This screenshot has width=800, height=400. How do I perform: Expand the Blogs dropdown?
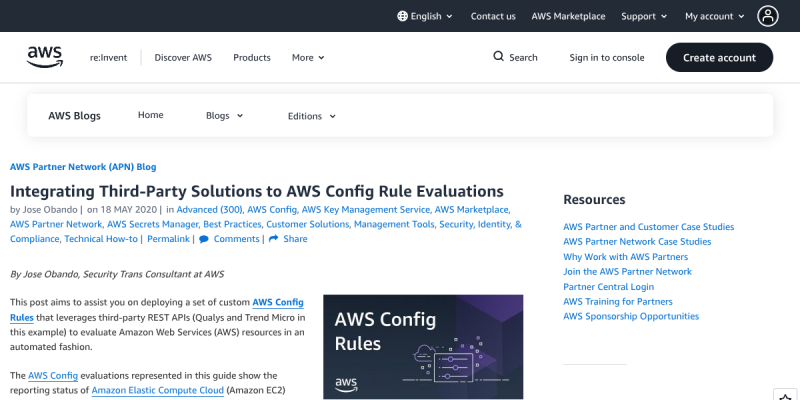coord(224,116)
